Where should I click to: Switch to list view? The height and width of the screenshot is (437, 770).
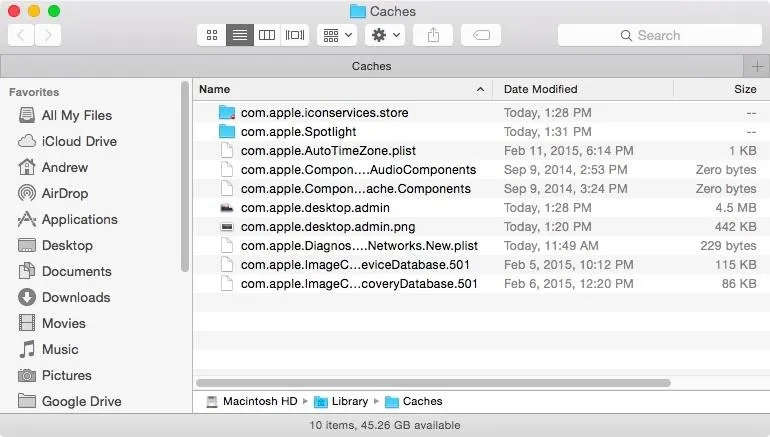[240, 35]
